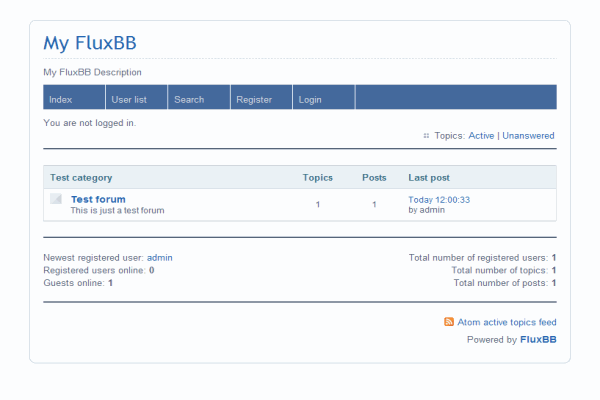Go to the Search page

189,99
